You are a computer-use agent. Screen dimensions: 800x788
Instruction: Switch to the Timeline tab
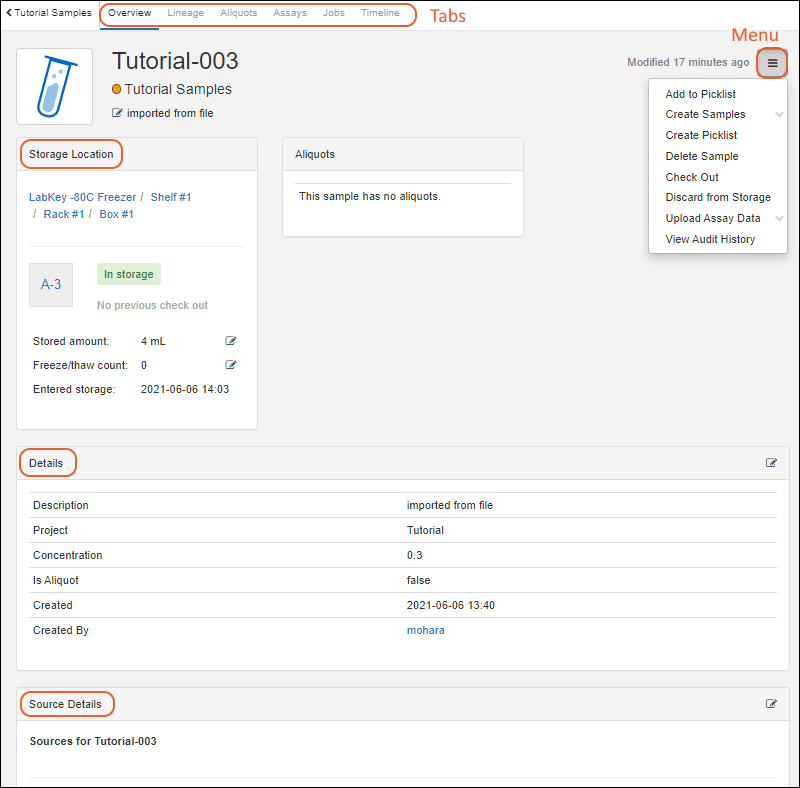380,14
